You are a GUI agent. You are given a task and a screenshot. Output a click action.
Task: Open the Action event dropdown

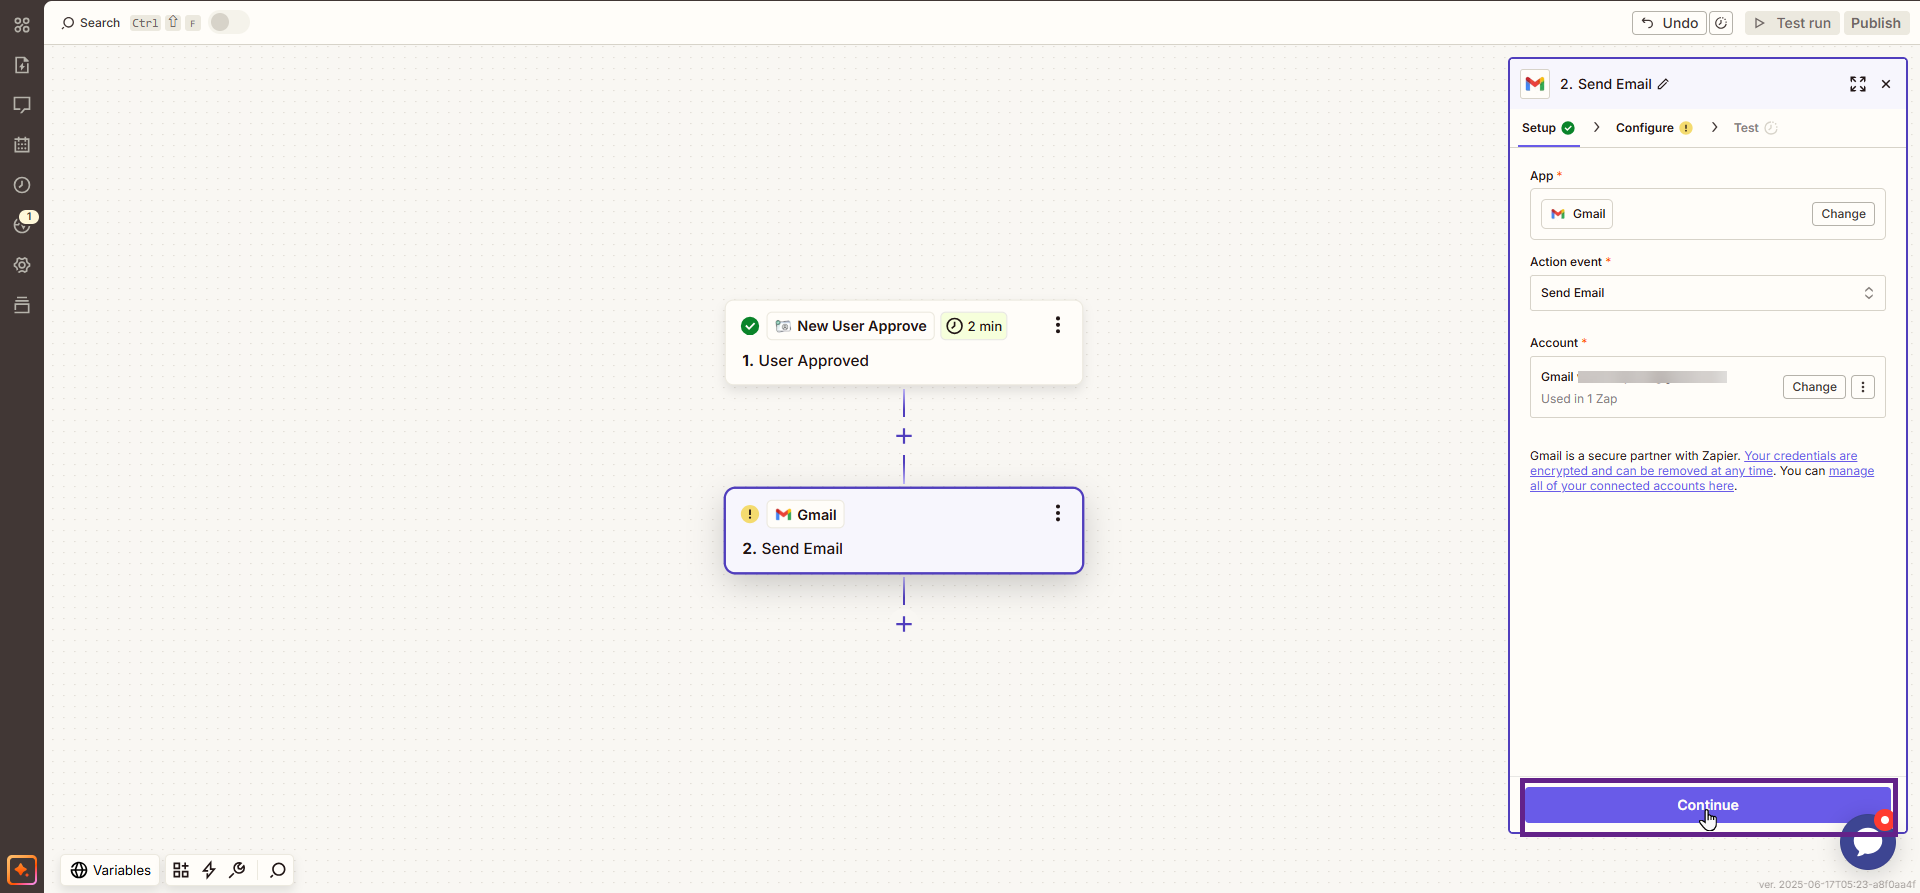pyautogui.click(x=1707, y=293)
